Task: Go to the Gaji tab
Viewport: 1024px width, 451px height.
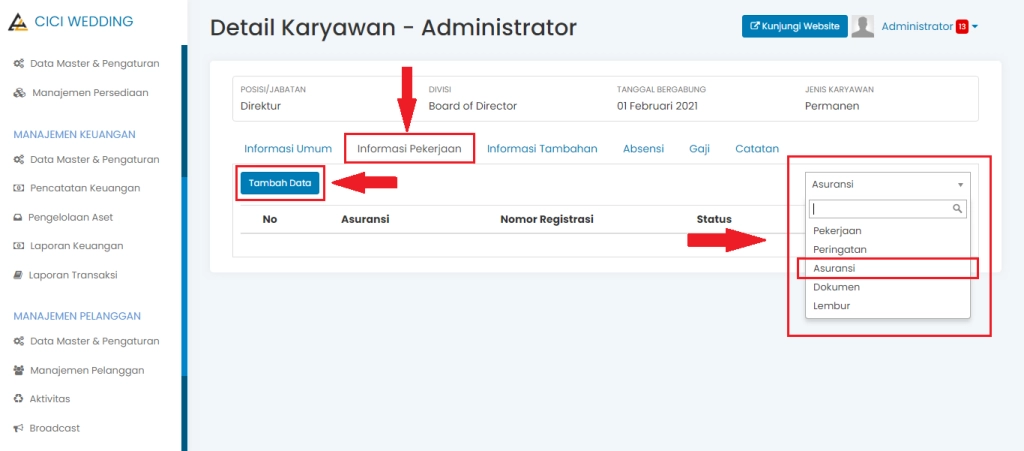Action: tap(699, 149)
